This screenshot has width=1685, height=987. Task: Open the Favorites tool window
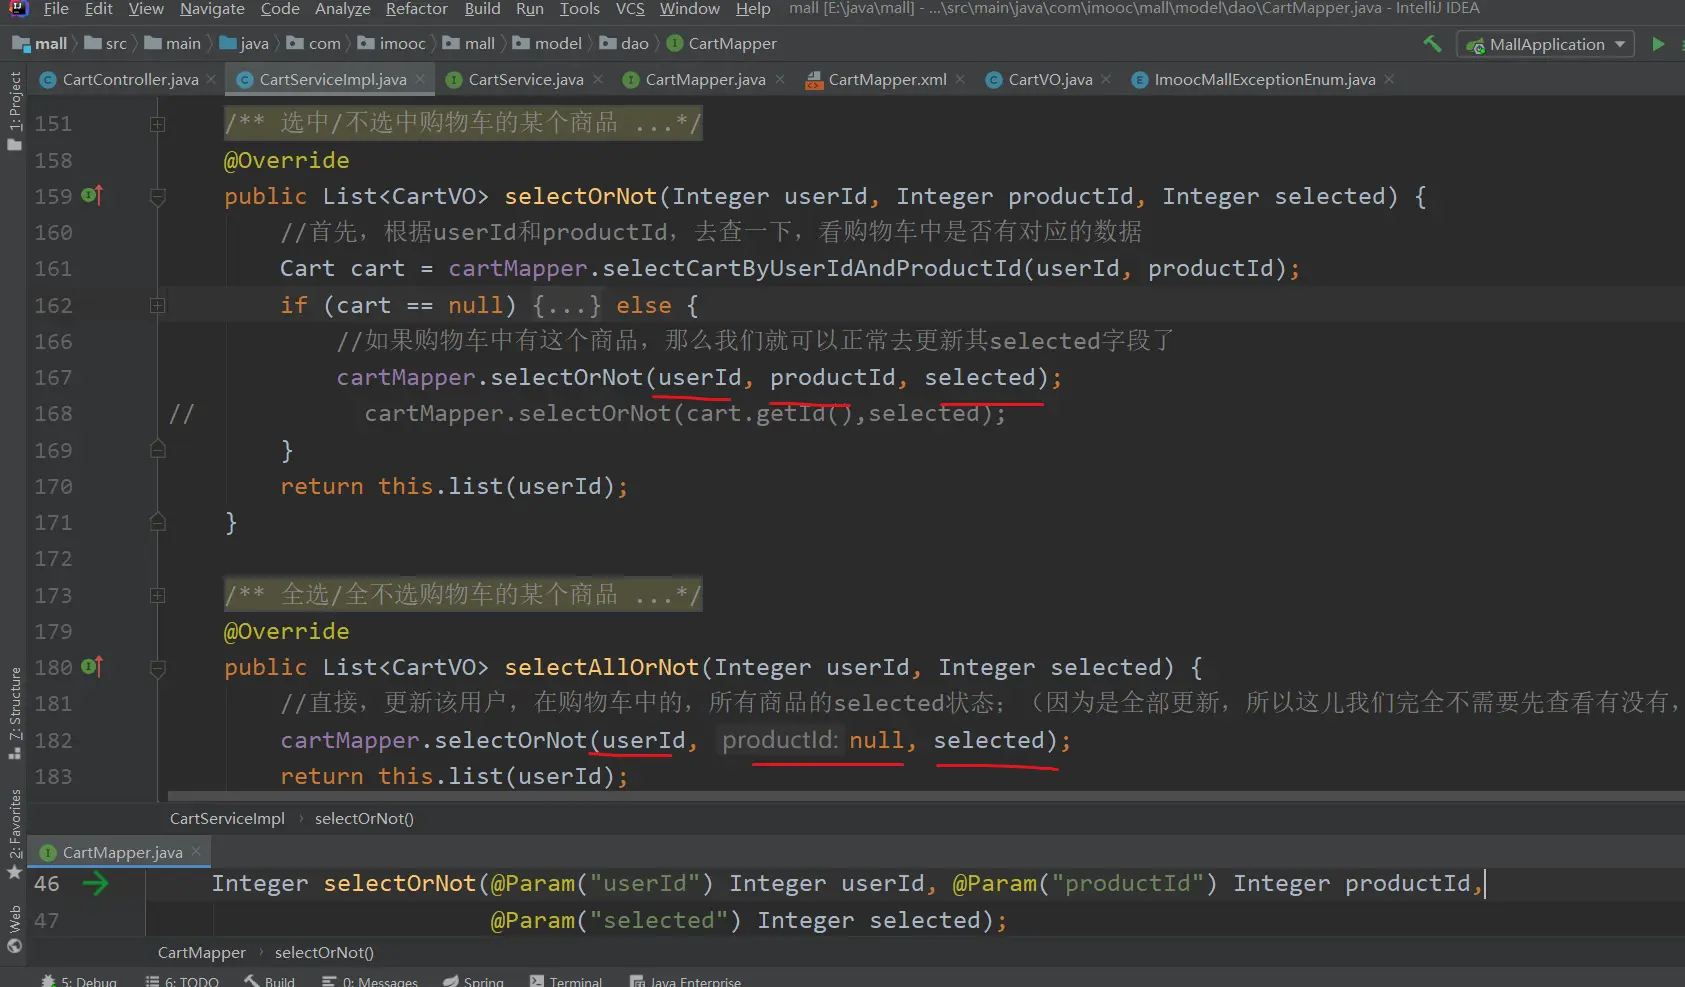click(14, 832)
